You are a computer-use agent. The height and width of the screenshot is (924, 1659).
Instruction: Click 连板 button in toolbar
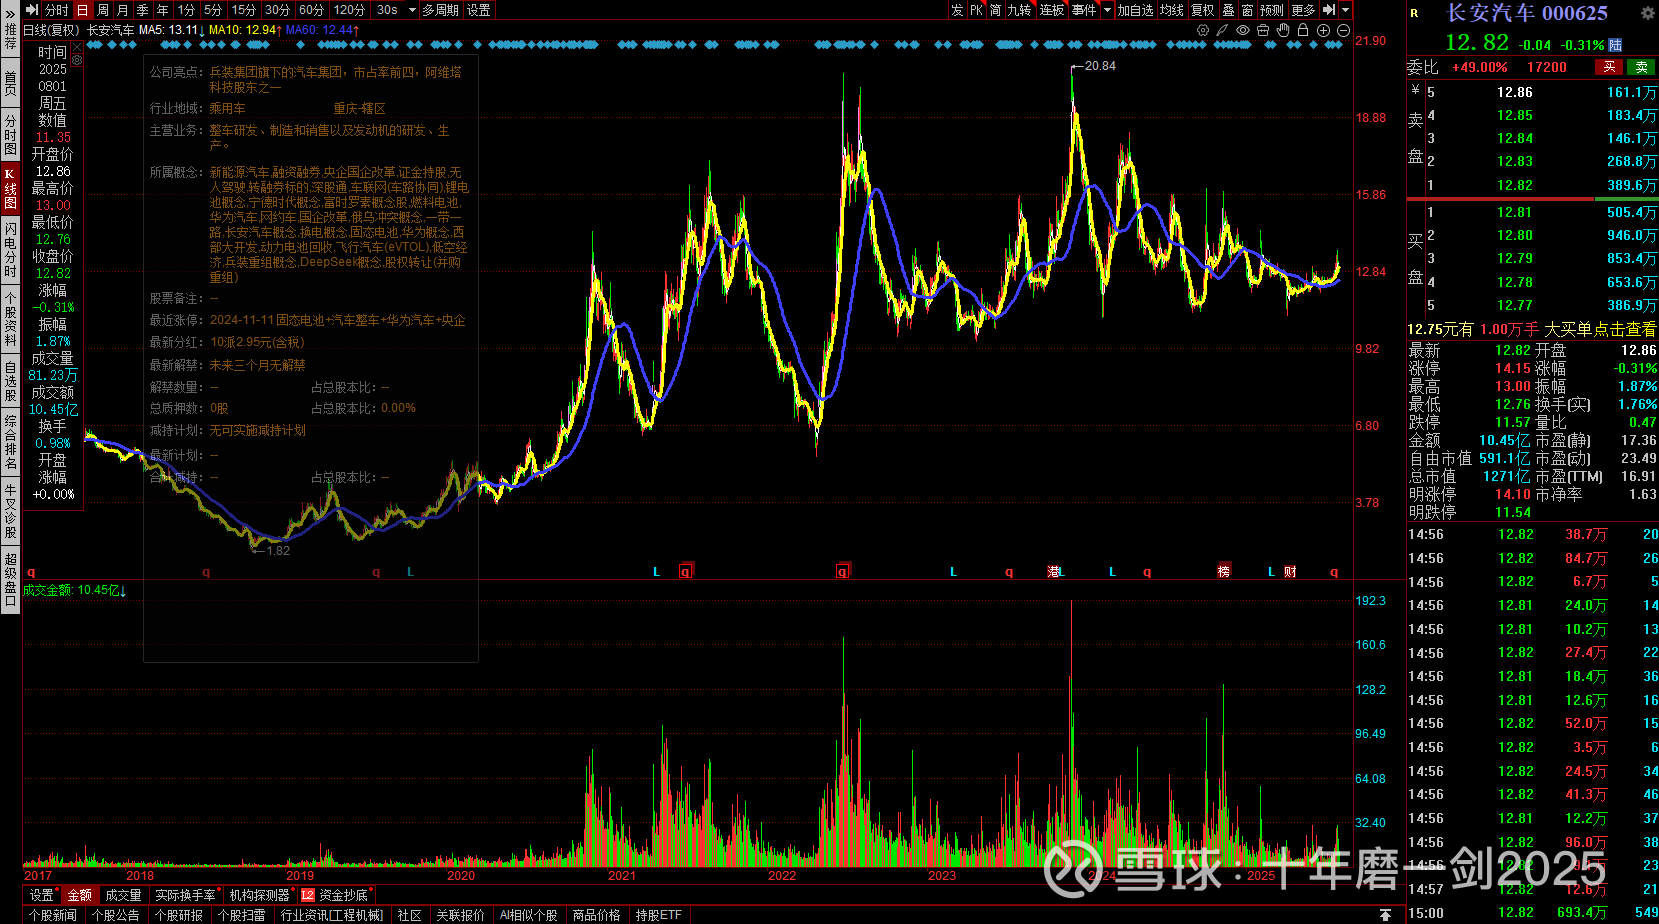click(1052, 10)
